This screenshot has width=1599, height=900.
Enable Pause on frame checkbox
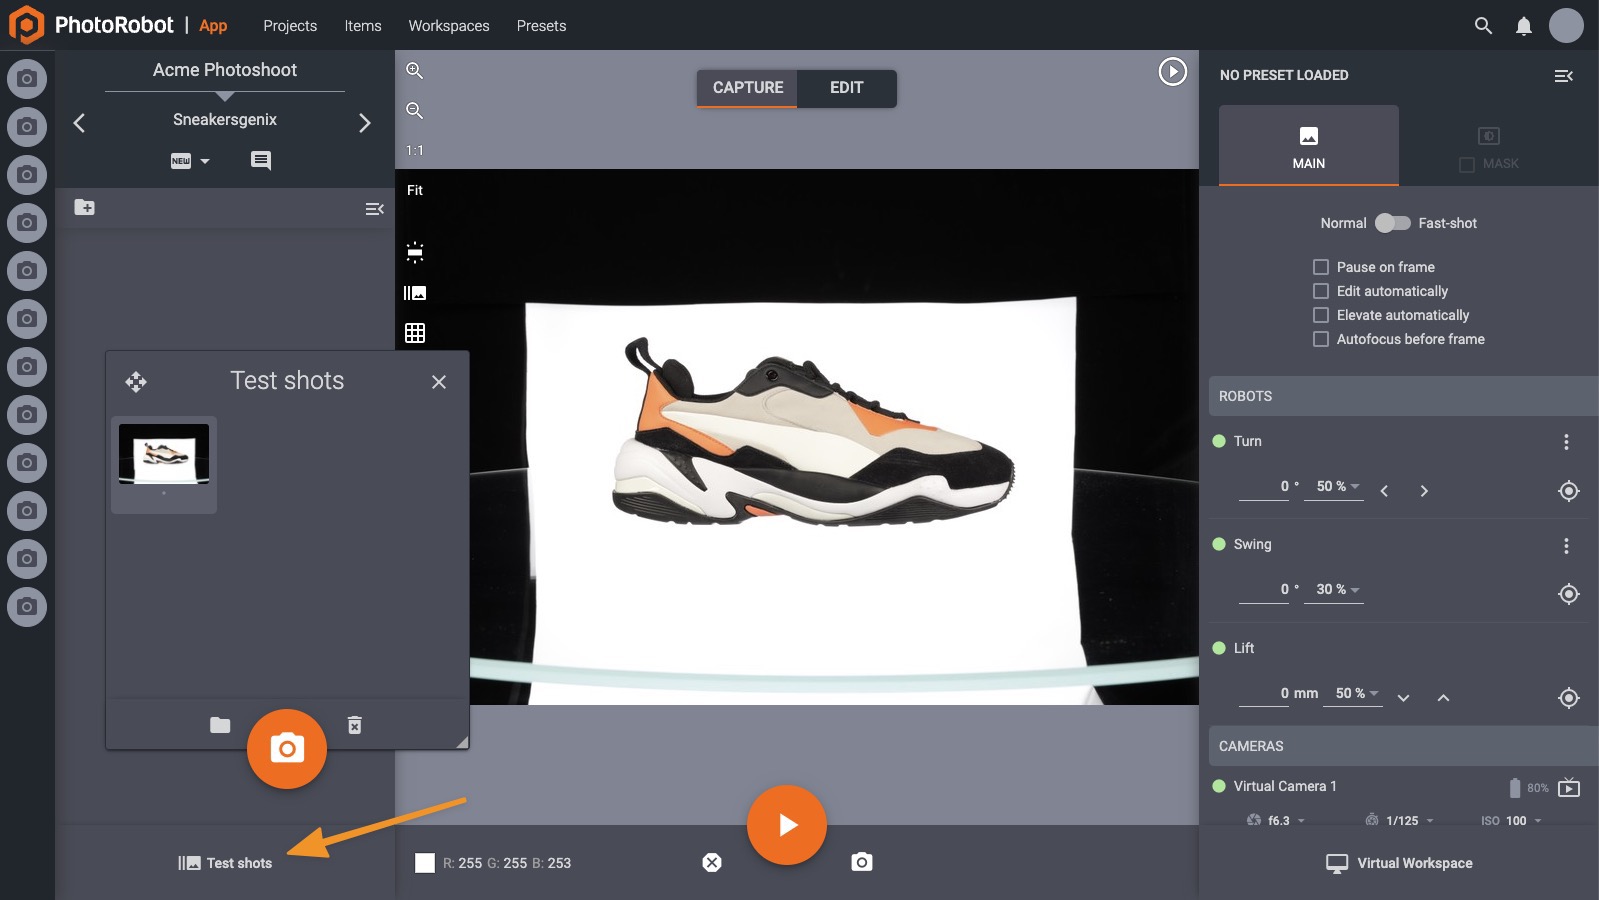click(1321, 267)
